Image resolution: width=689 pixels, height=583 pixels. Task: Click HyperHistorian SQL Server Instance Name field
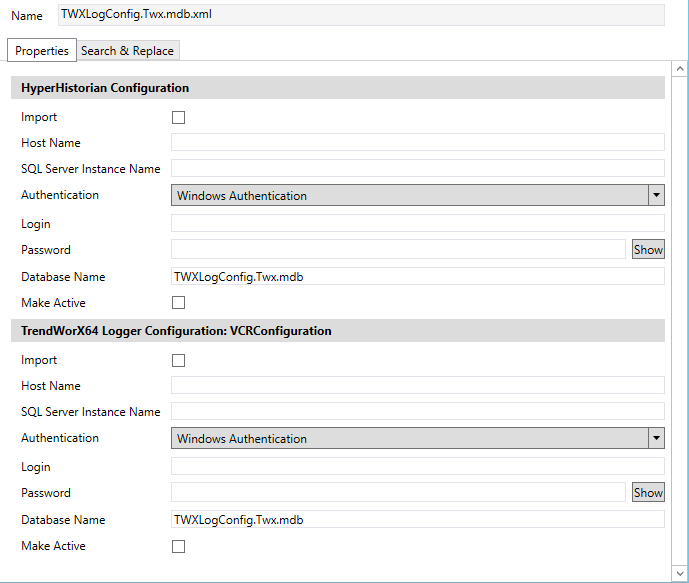click(x=418, y=169)
